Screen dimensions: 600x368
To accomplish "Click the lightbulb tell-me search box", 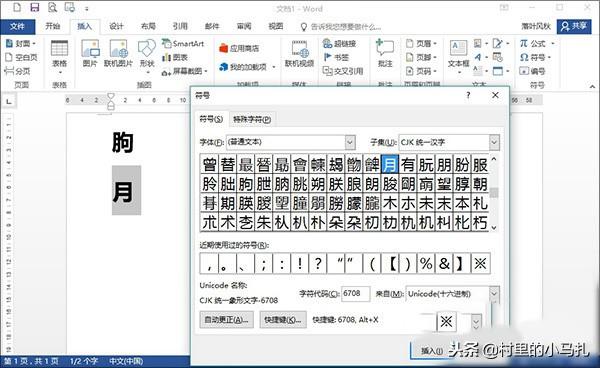I will click(x=341, y=27).
